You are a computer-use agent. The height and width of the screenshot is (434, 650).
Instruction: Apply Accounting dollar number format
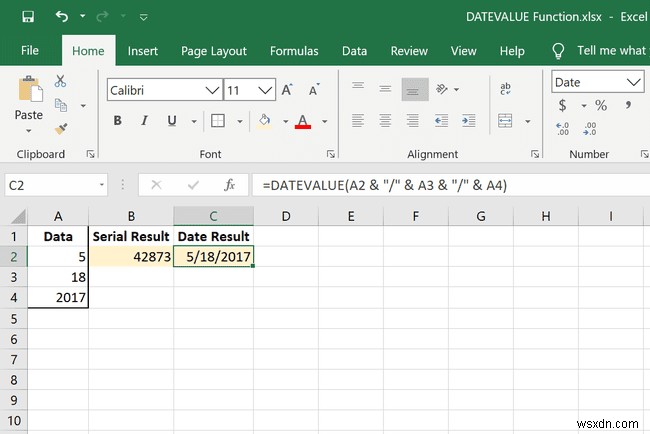point(563,105)
